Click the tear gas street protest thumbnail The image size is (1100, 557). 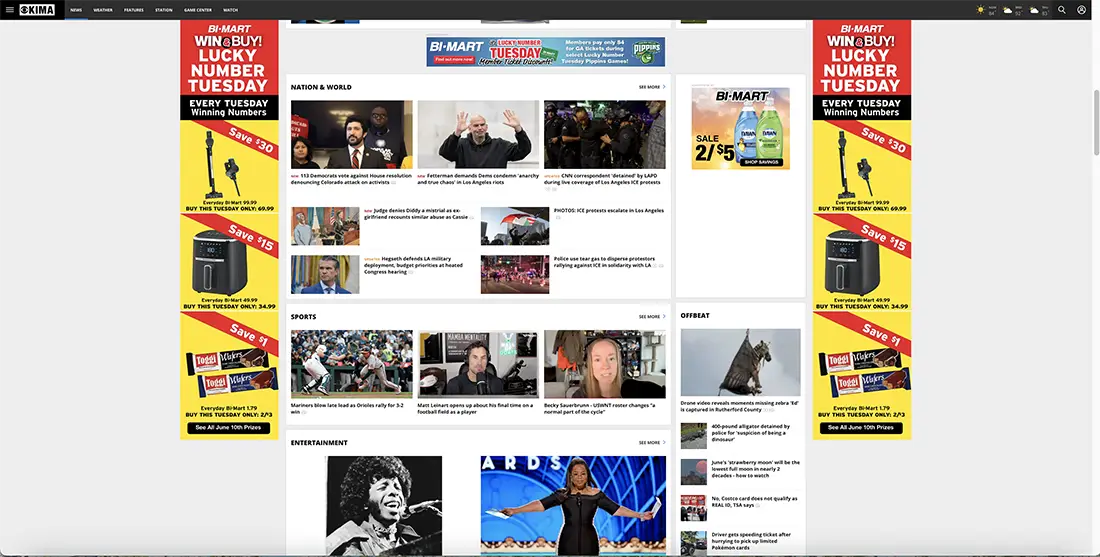point(515,274)
